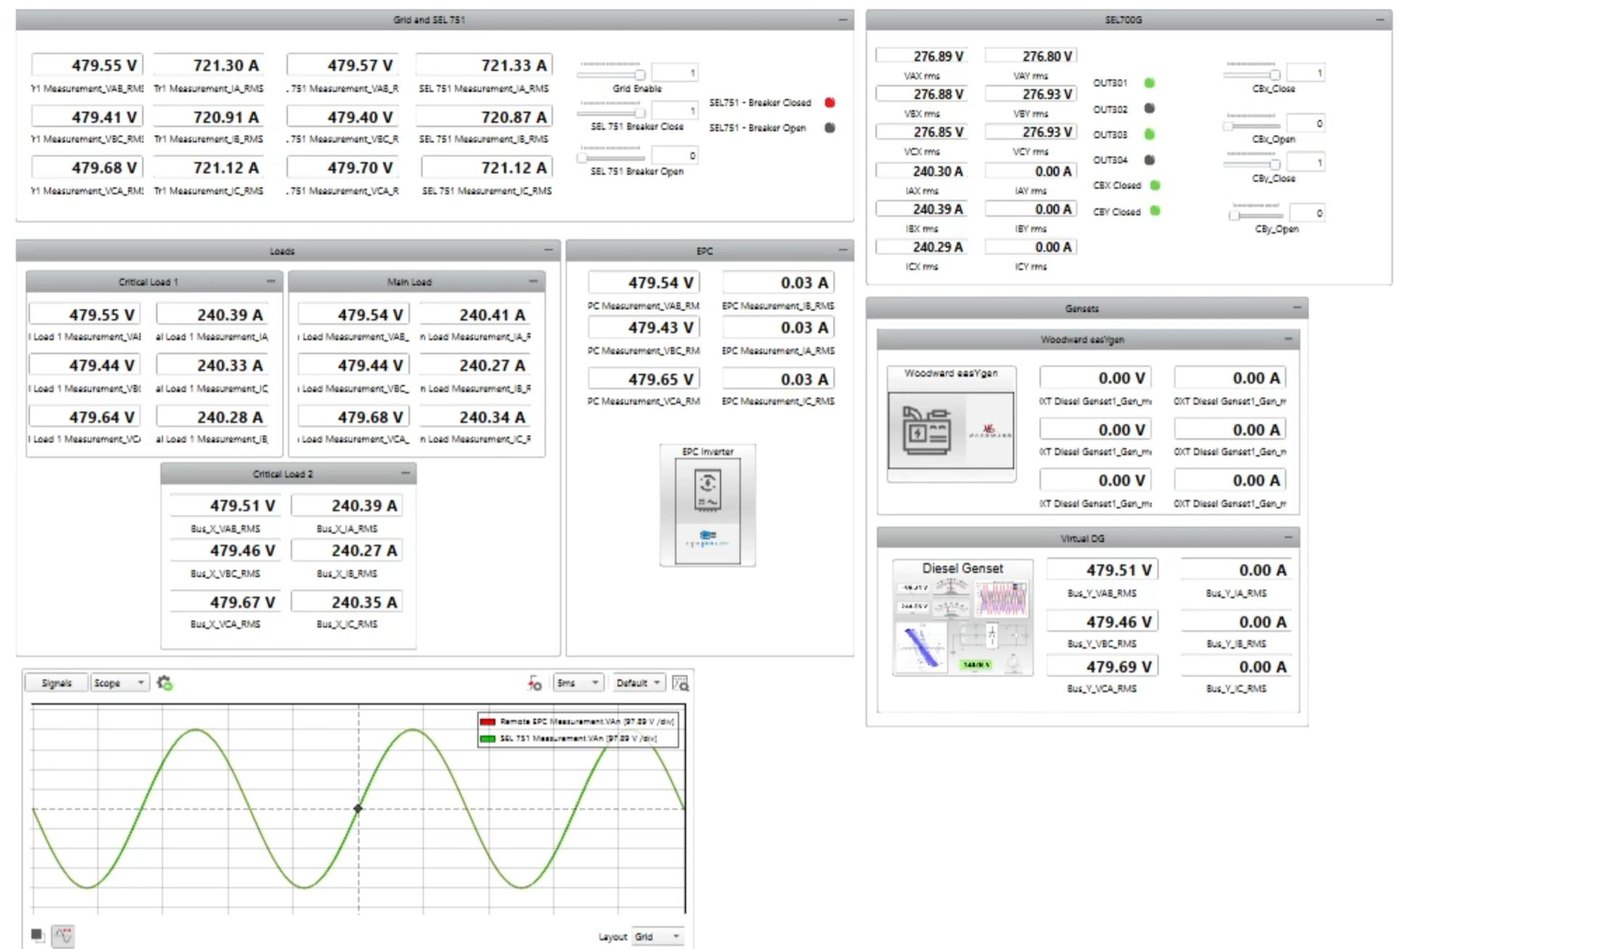Click the trigger settings icon beside 5ms
This screenshot has width=1600, height=949.
pos(535,683)
